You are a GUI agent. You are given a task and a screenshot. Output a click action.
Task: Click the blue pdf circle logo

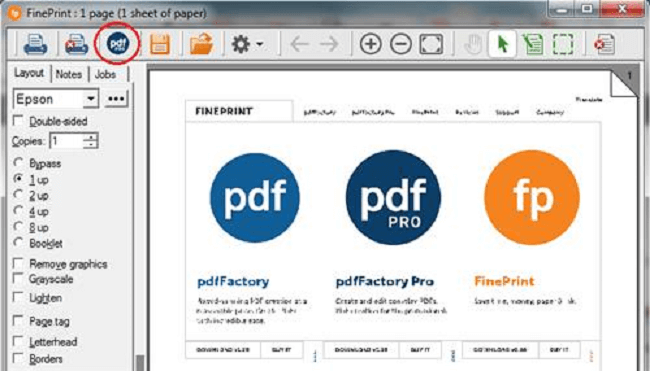255,197
